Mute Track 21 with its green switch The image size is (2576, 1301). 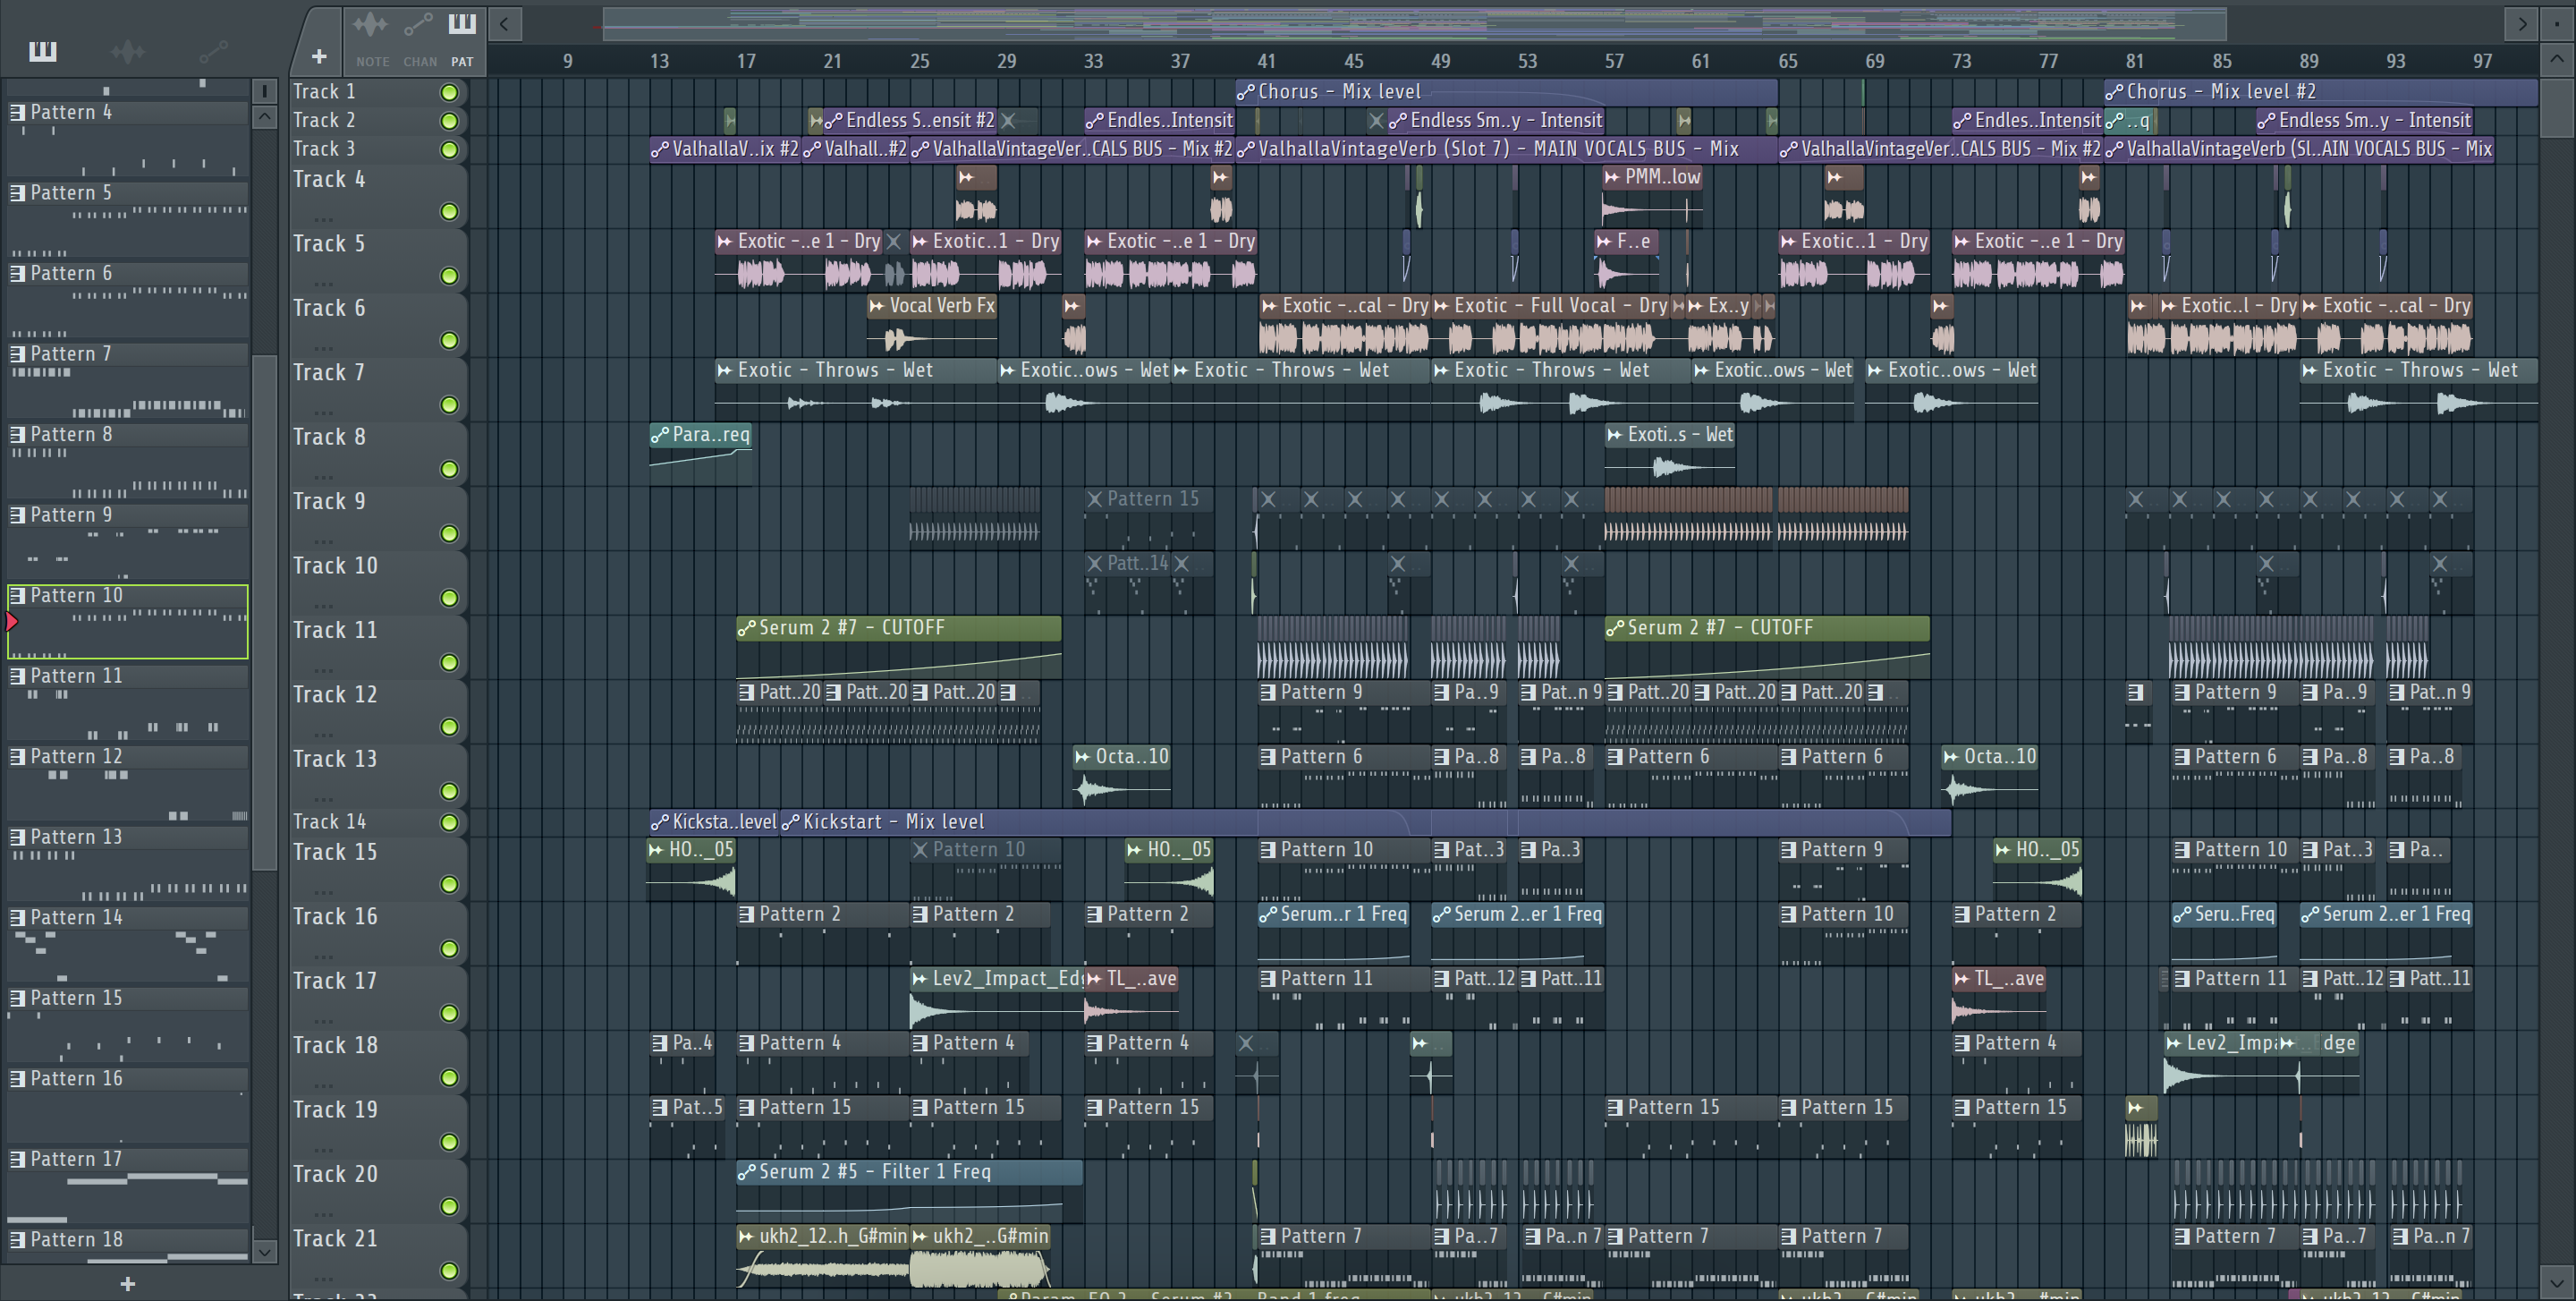pyautogui.click(x=450, y=1271)
